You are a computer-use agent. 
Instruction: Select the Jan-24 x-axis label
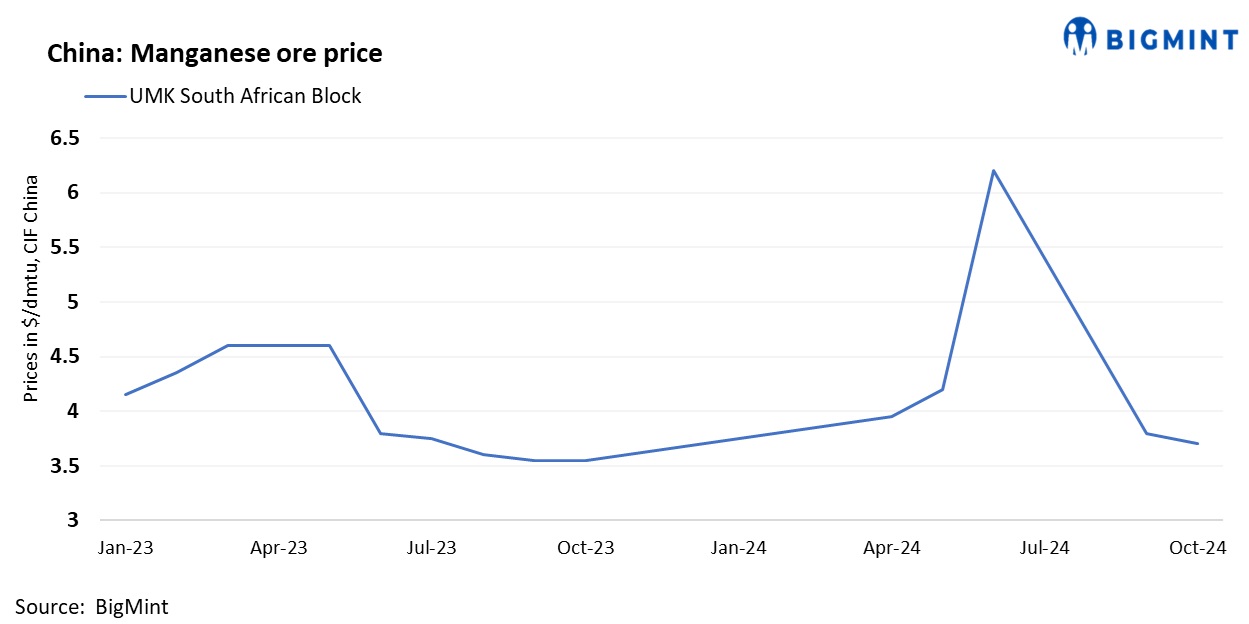739,548
